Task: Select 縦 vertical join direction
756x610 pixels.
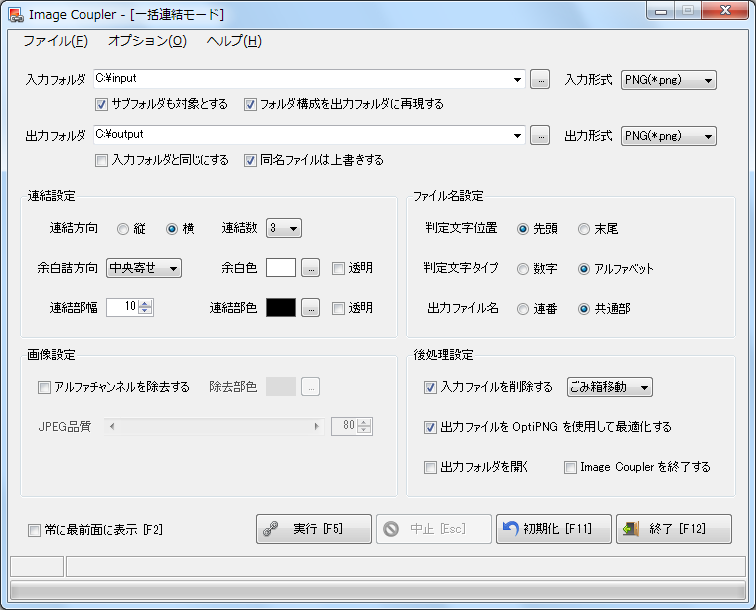Action: 124,229
